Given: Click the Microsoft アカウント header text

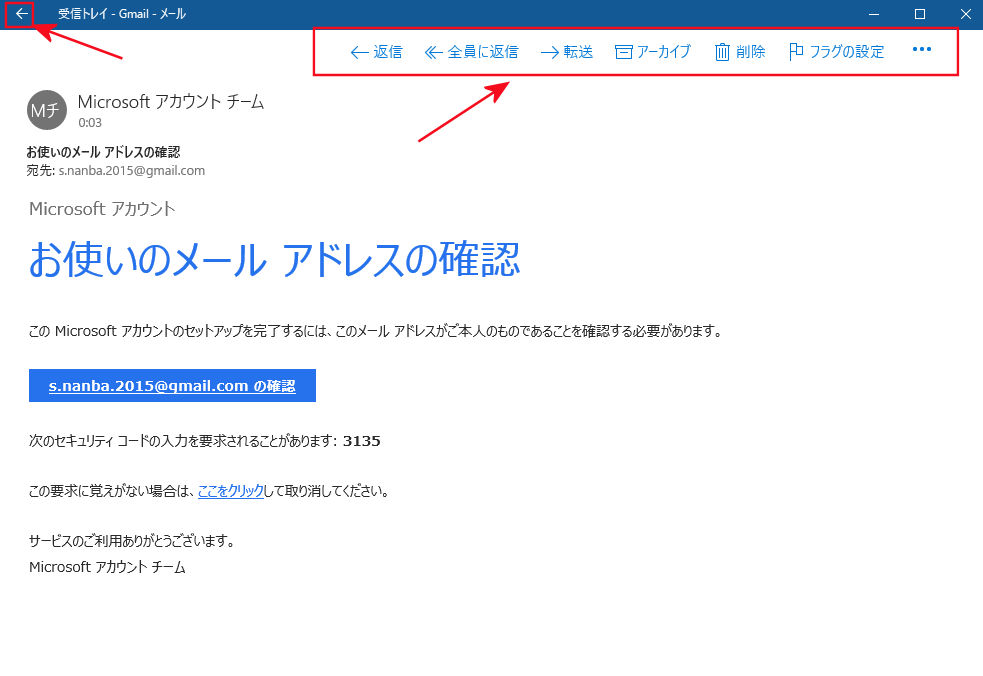Looking at the screenshot, I should 102,209.
